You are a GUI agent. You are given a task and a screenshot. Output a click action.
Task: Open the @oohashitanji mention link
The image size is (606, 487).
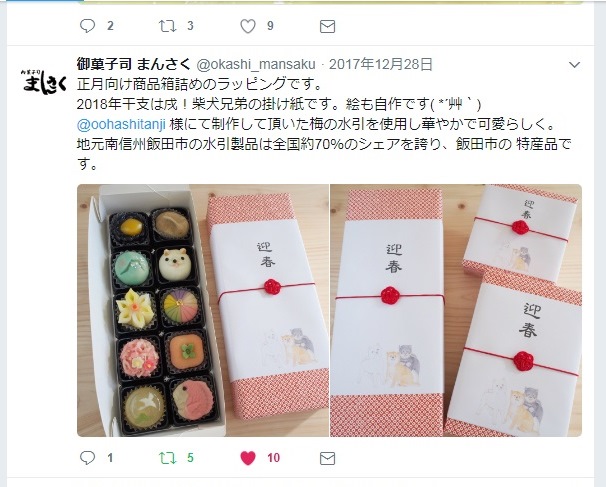pyautogui.click(x=121, y=124)
